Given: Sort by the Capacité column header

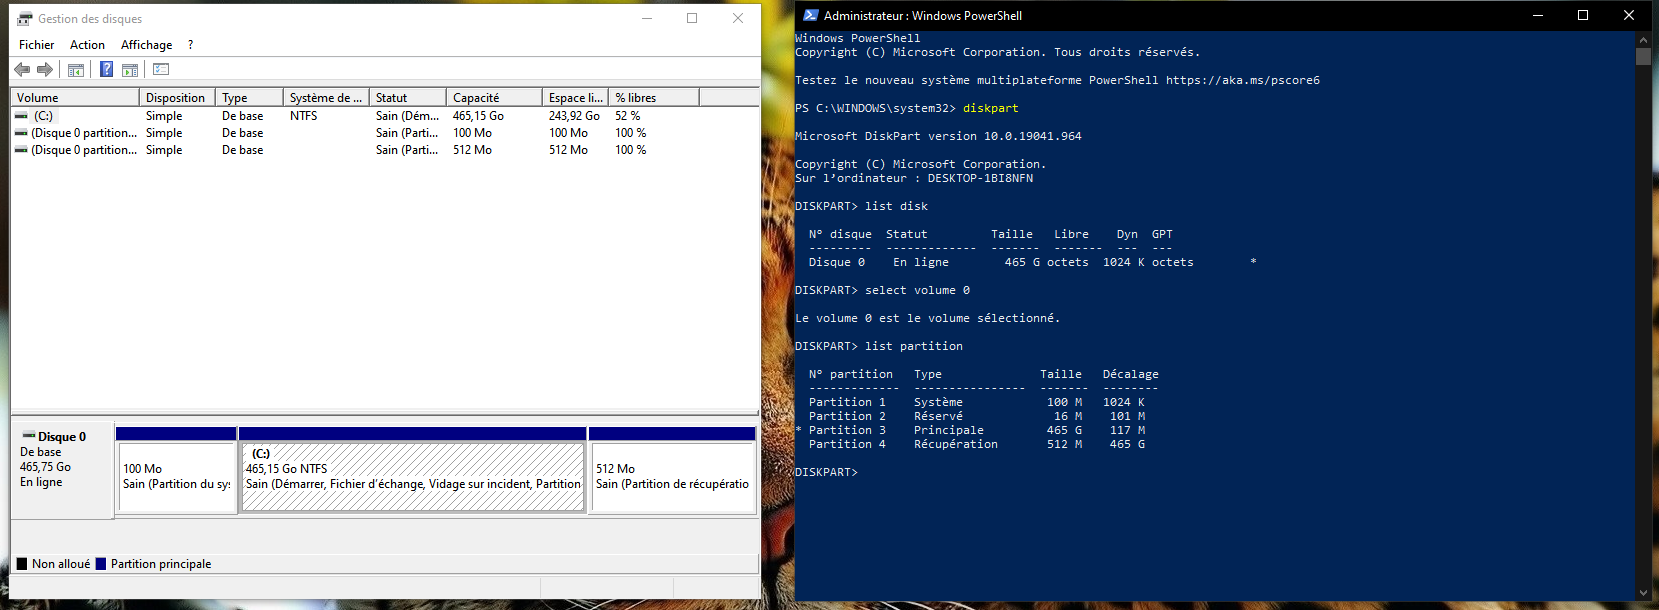Looking at the screenshot, I should click(495, 97).
